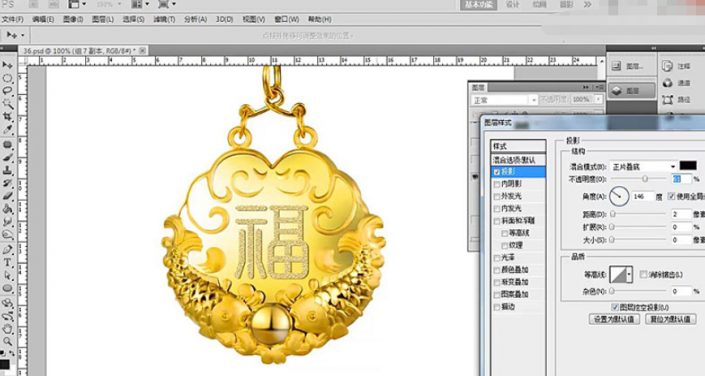The image size is (705, 376).
Task: Uncheck the 投影 drop shadow style
Action: [497, 172]
